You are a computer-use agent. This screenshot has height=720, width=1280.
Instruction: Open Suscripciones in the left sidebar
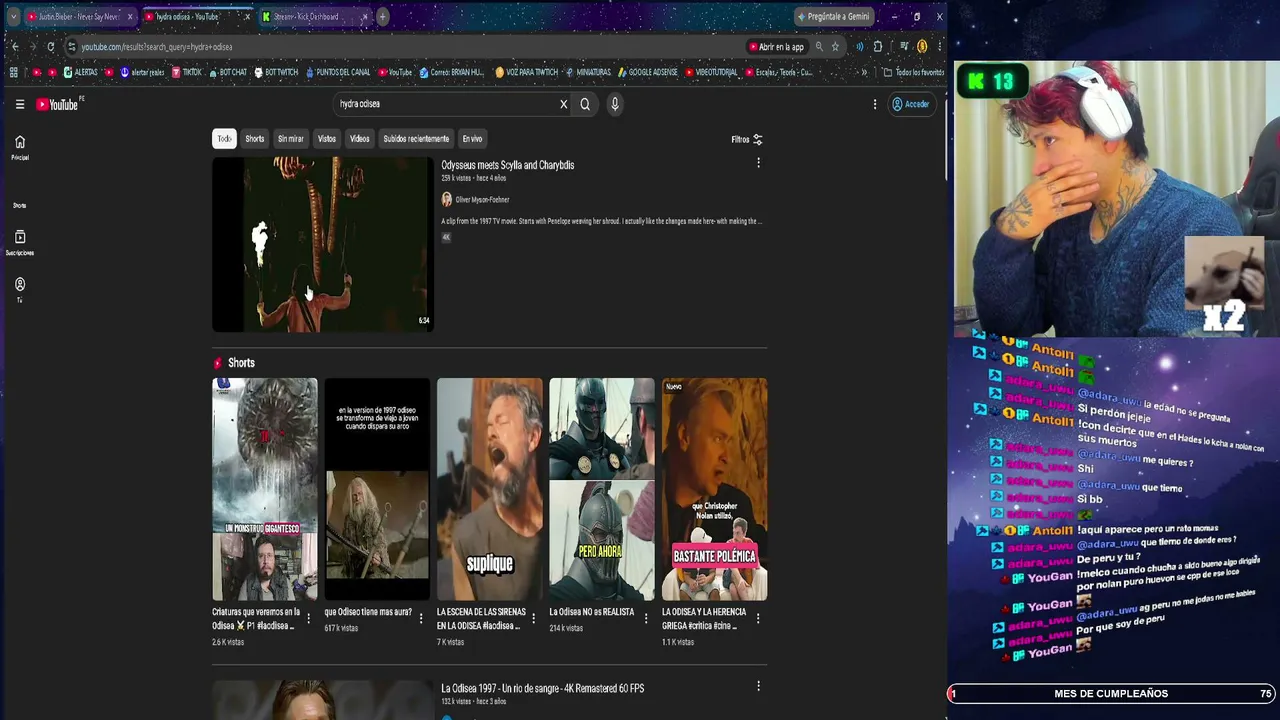20,243
